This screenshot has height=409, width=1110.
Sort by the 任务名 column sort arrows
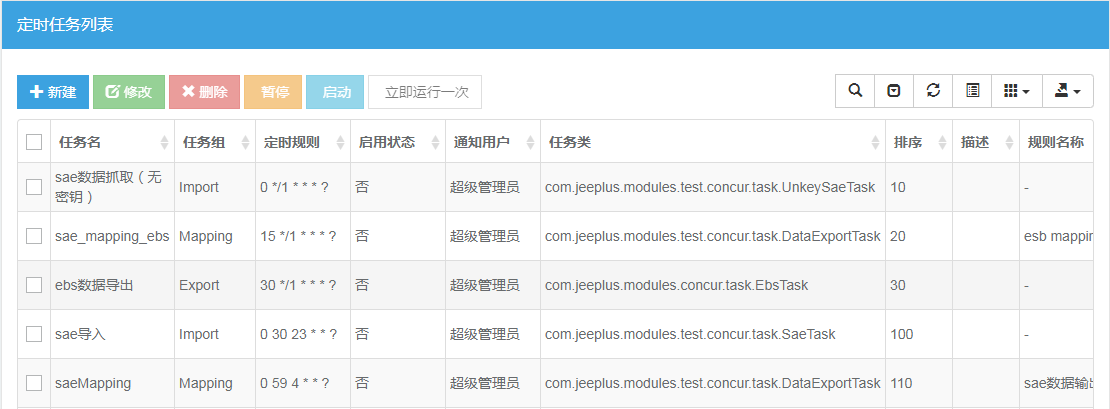click(x=164, y=142)
